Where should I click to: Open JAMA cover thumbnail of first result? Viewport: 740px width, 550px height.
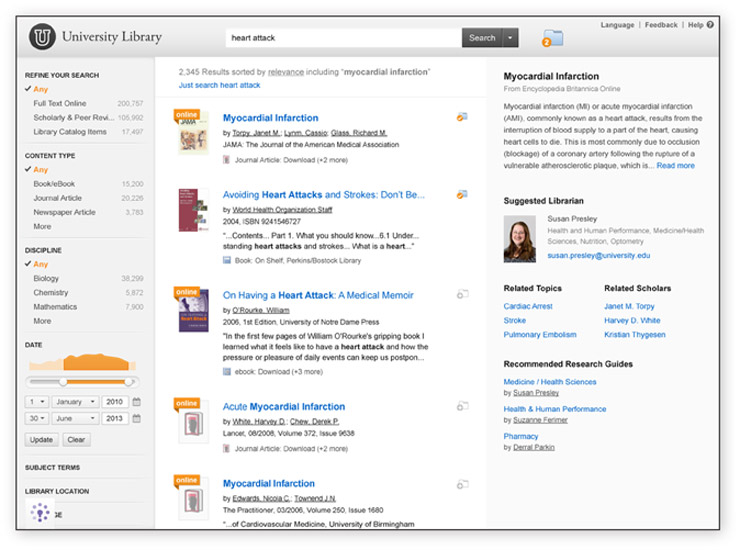click(193, 135)
